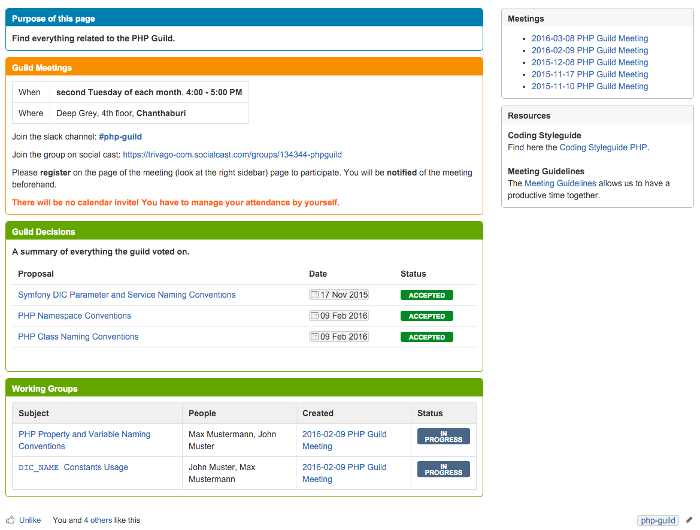Click calendar icon in 17 Nov 2015 date
Screen dimensions: 700x530
(x=314, y=295)
